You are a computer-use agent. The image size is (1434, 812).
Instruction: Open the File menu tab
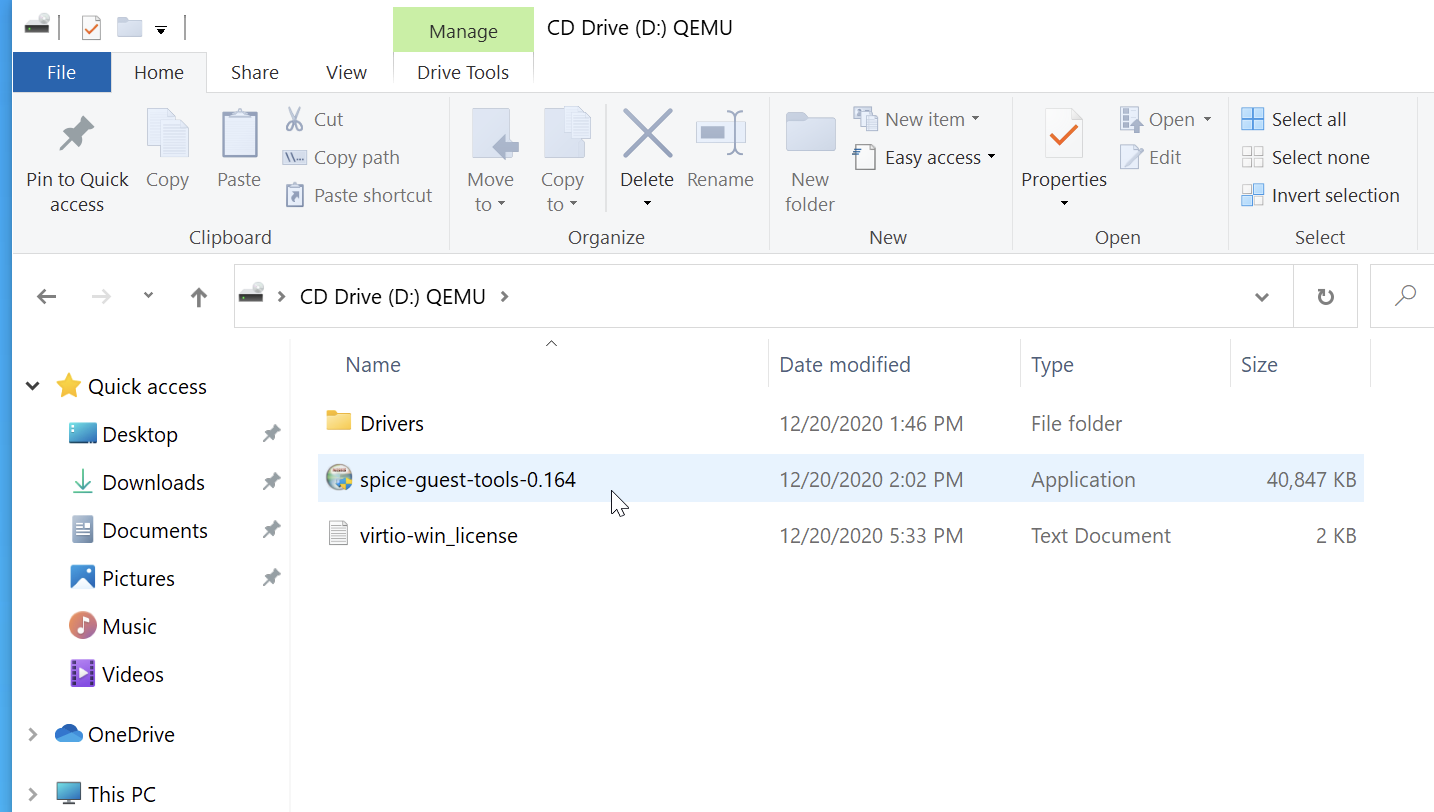tap(61, 73)
